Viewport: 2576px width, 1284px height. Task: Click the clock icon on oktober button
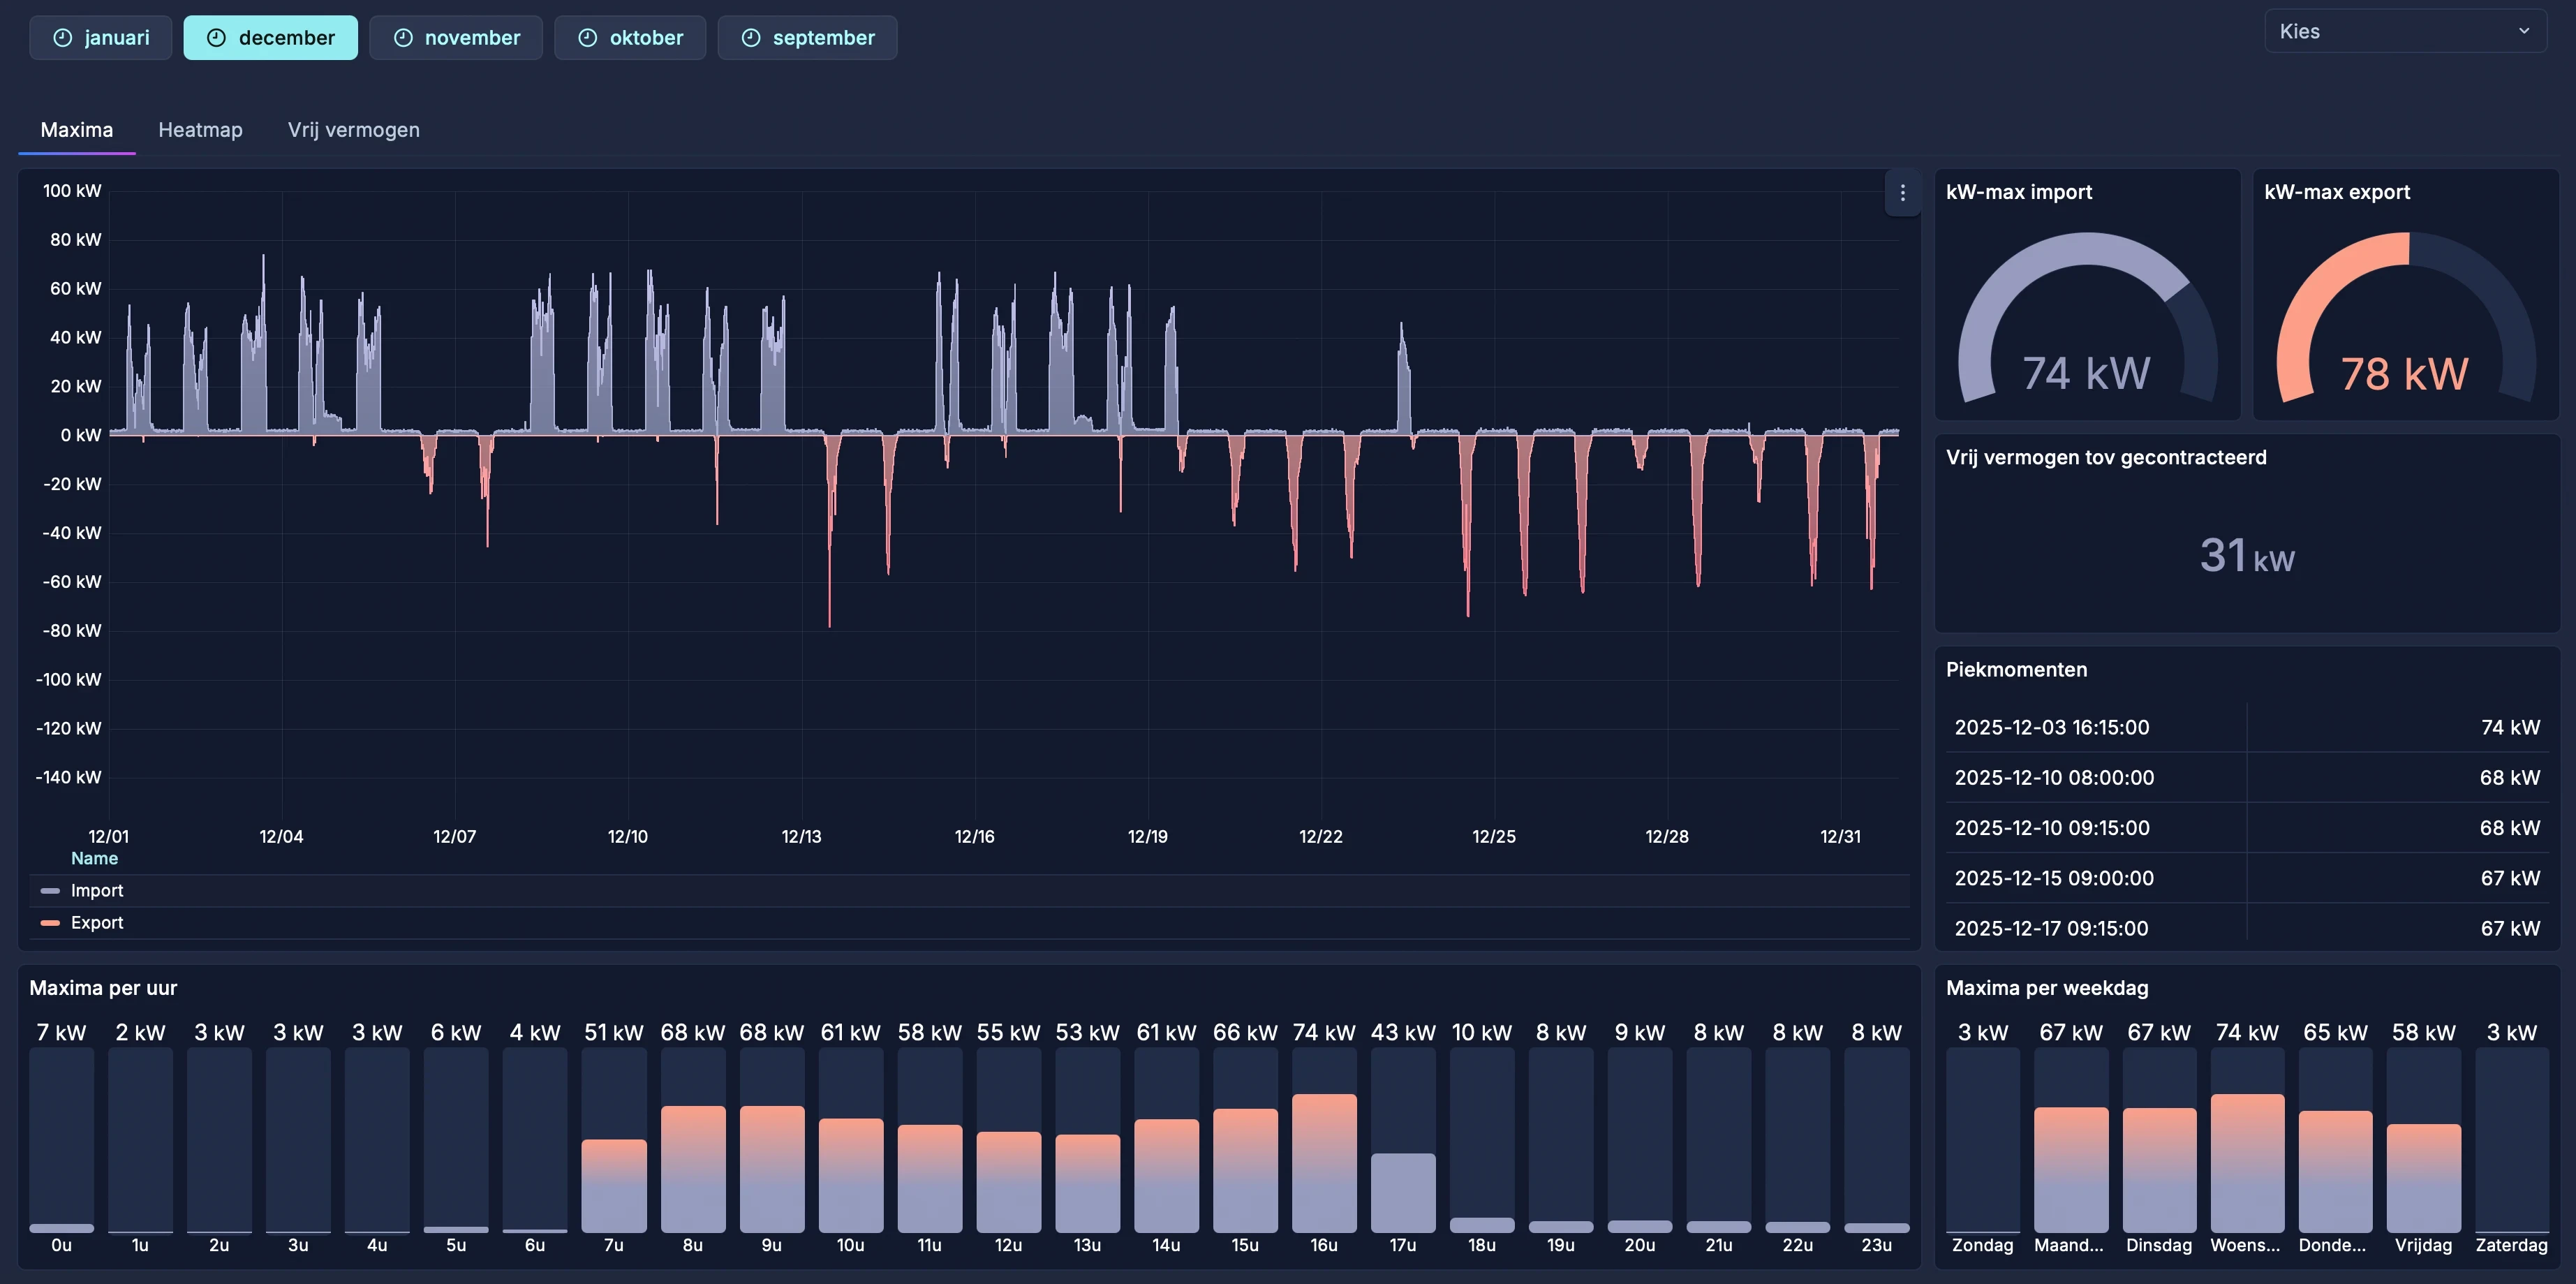point(588,38)
